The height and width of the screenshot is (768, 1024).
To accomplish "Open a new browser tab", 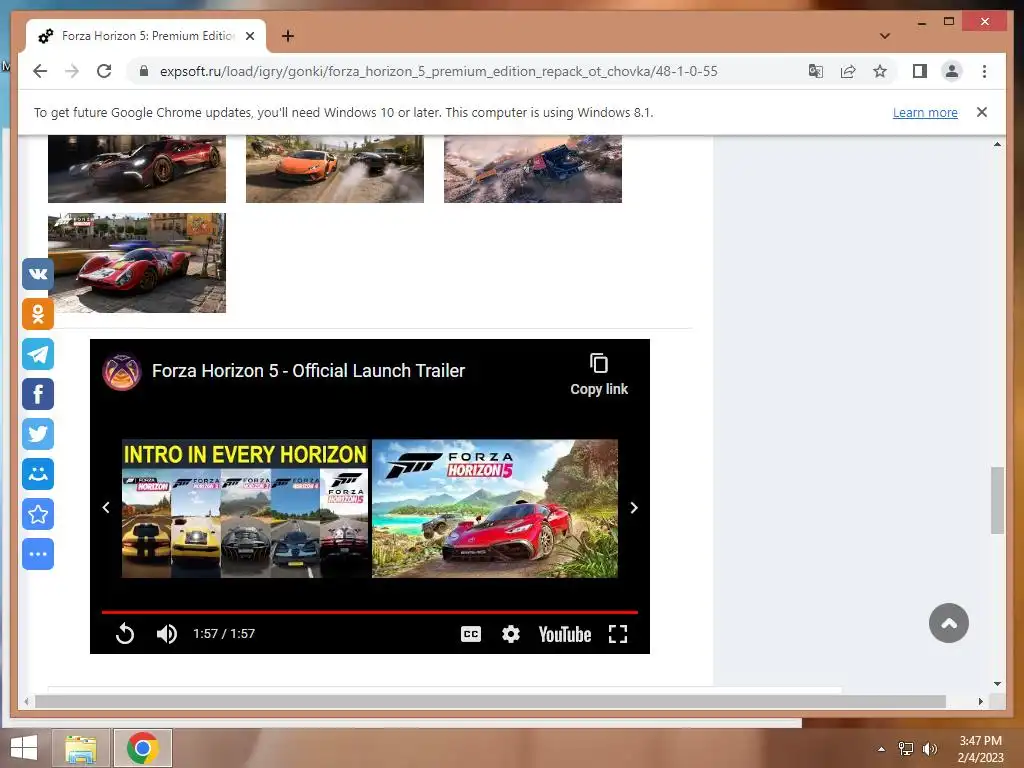I will (287, 36).
